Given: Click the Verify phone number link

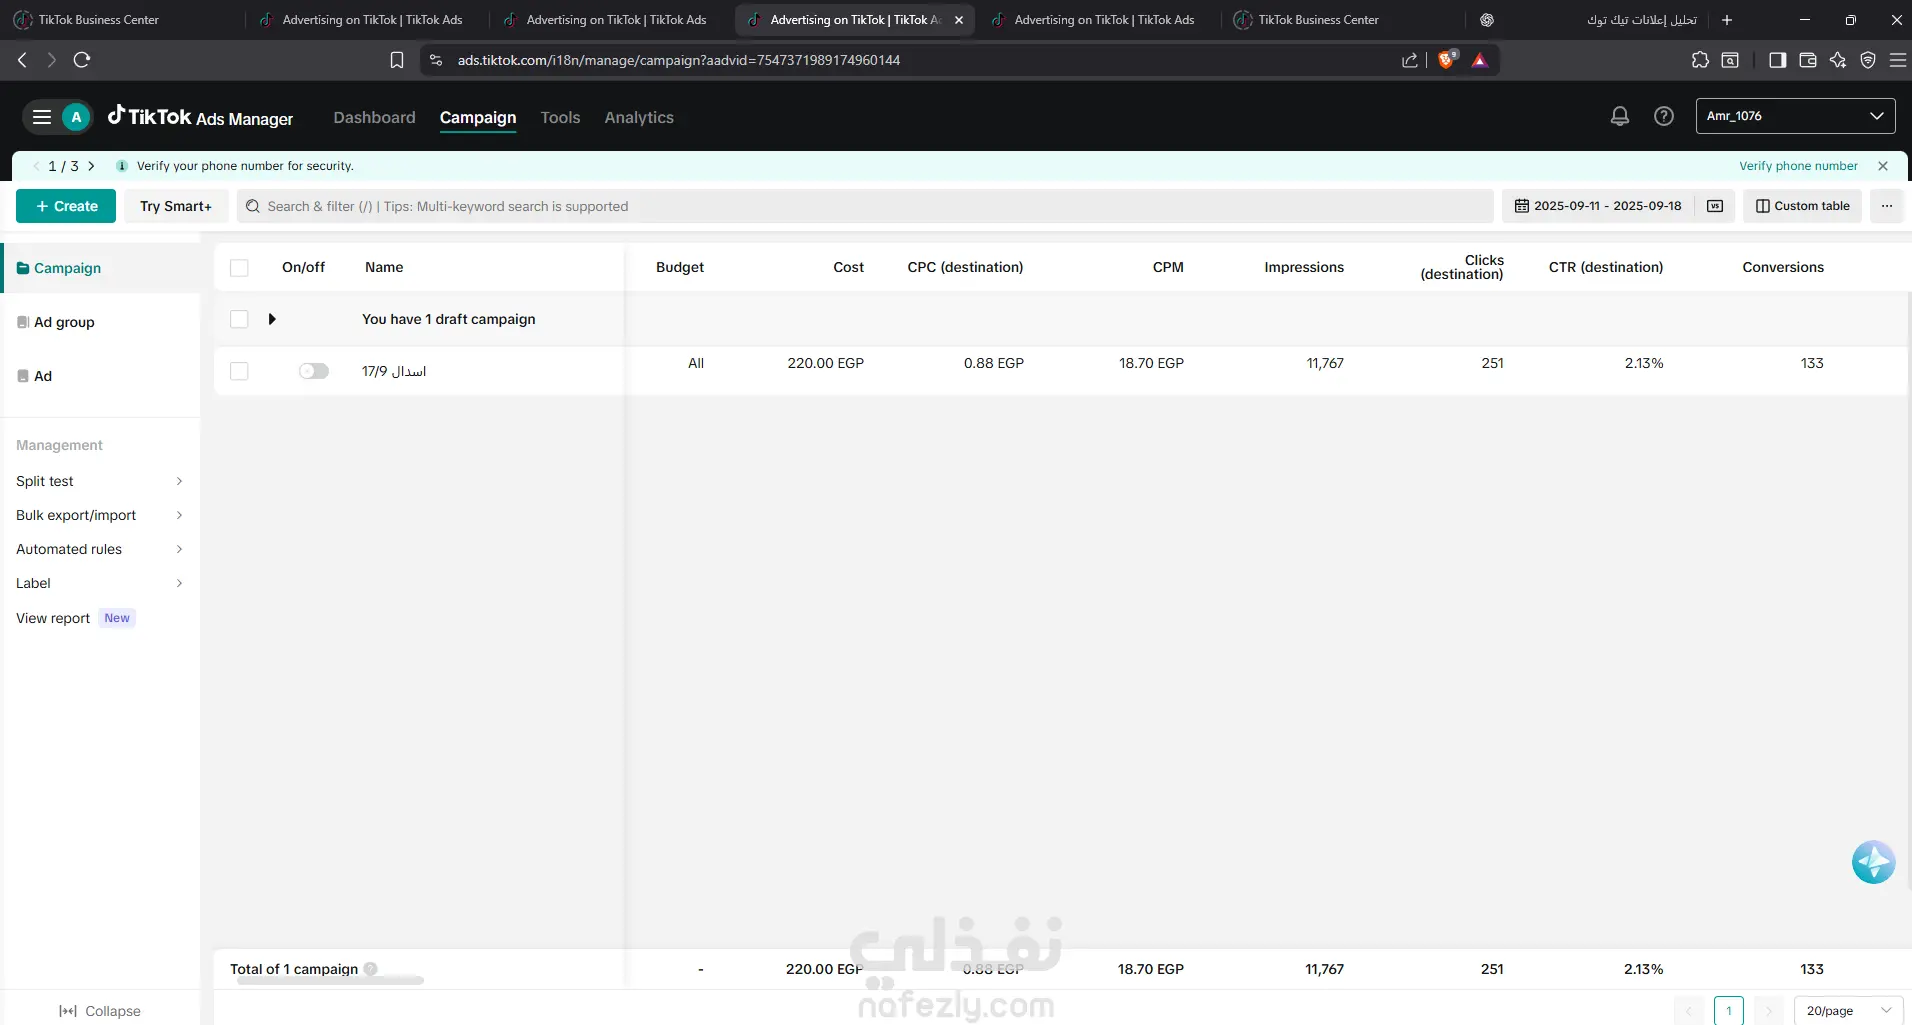Looking at the screenshot, I should tap(1798, 166).
